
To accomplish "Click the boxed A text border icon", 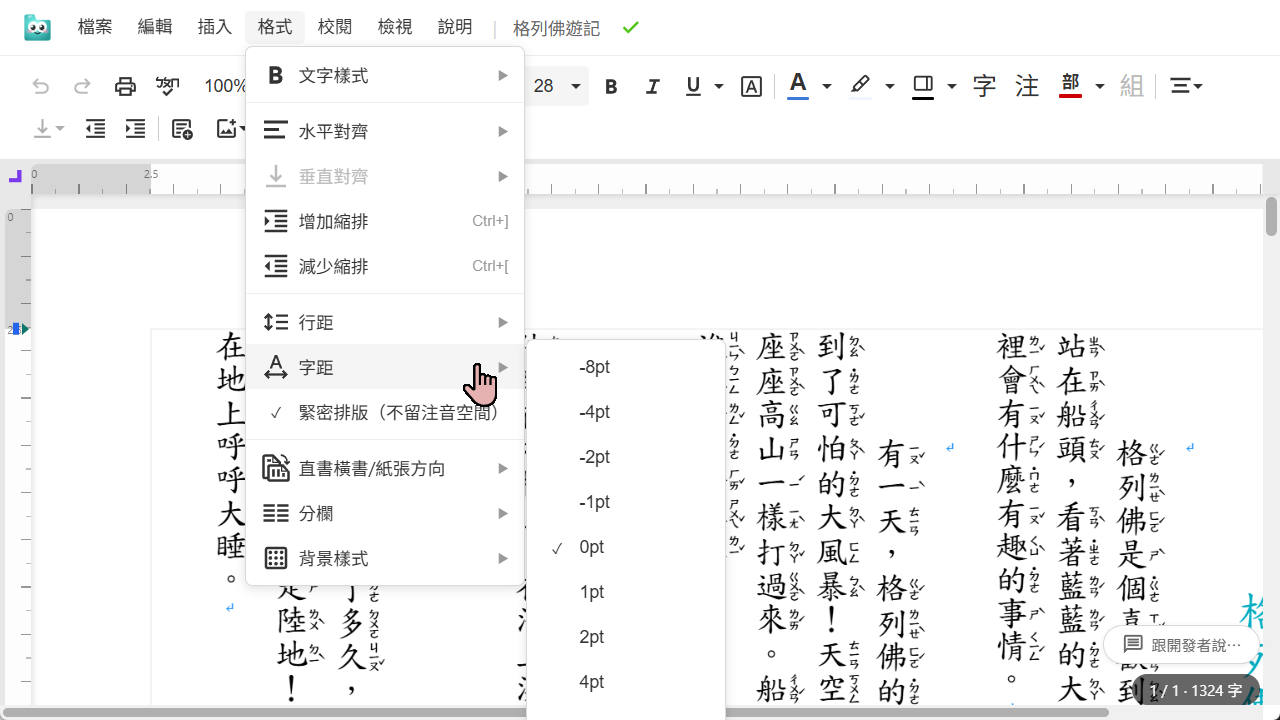I will coord(751,87).
